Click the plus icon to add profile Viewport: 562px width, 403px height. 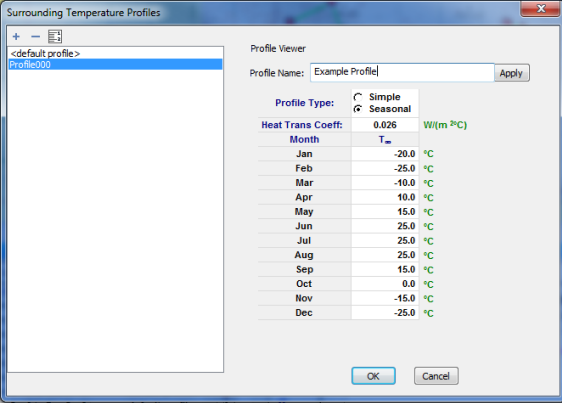coord(16,37)
